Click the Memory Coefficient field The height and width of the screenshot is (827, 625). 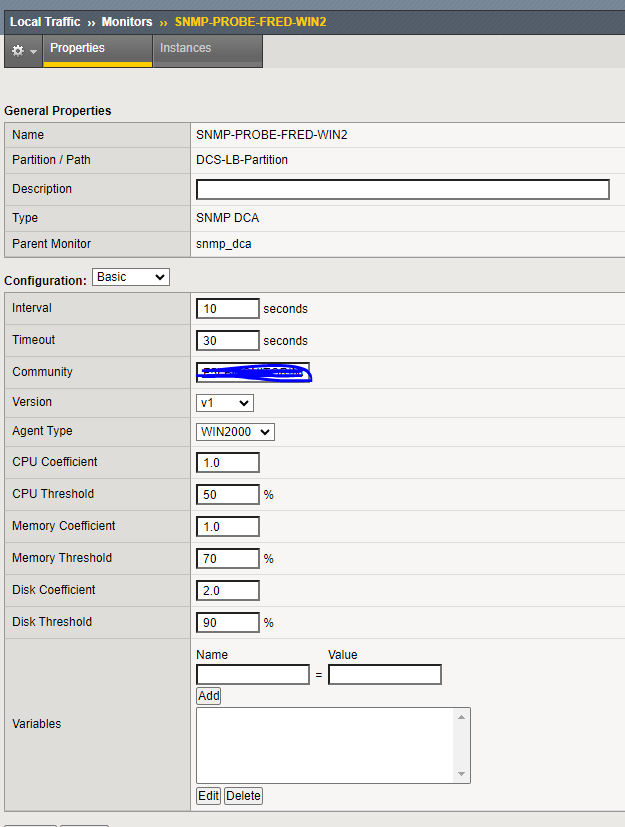pyautogui.click(x=227, y=526)
